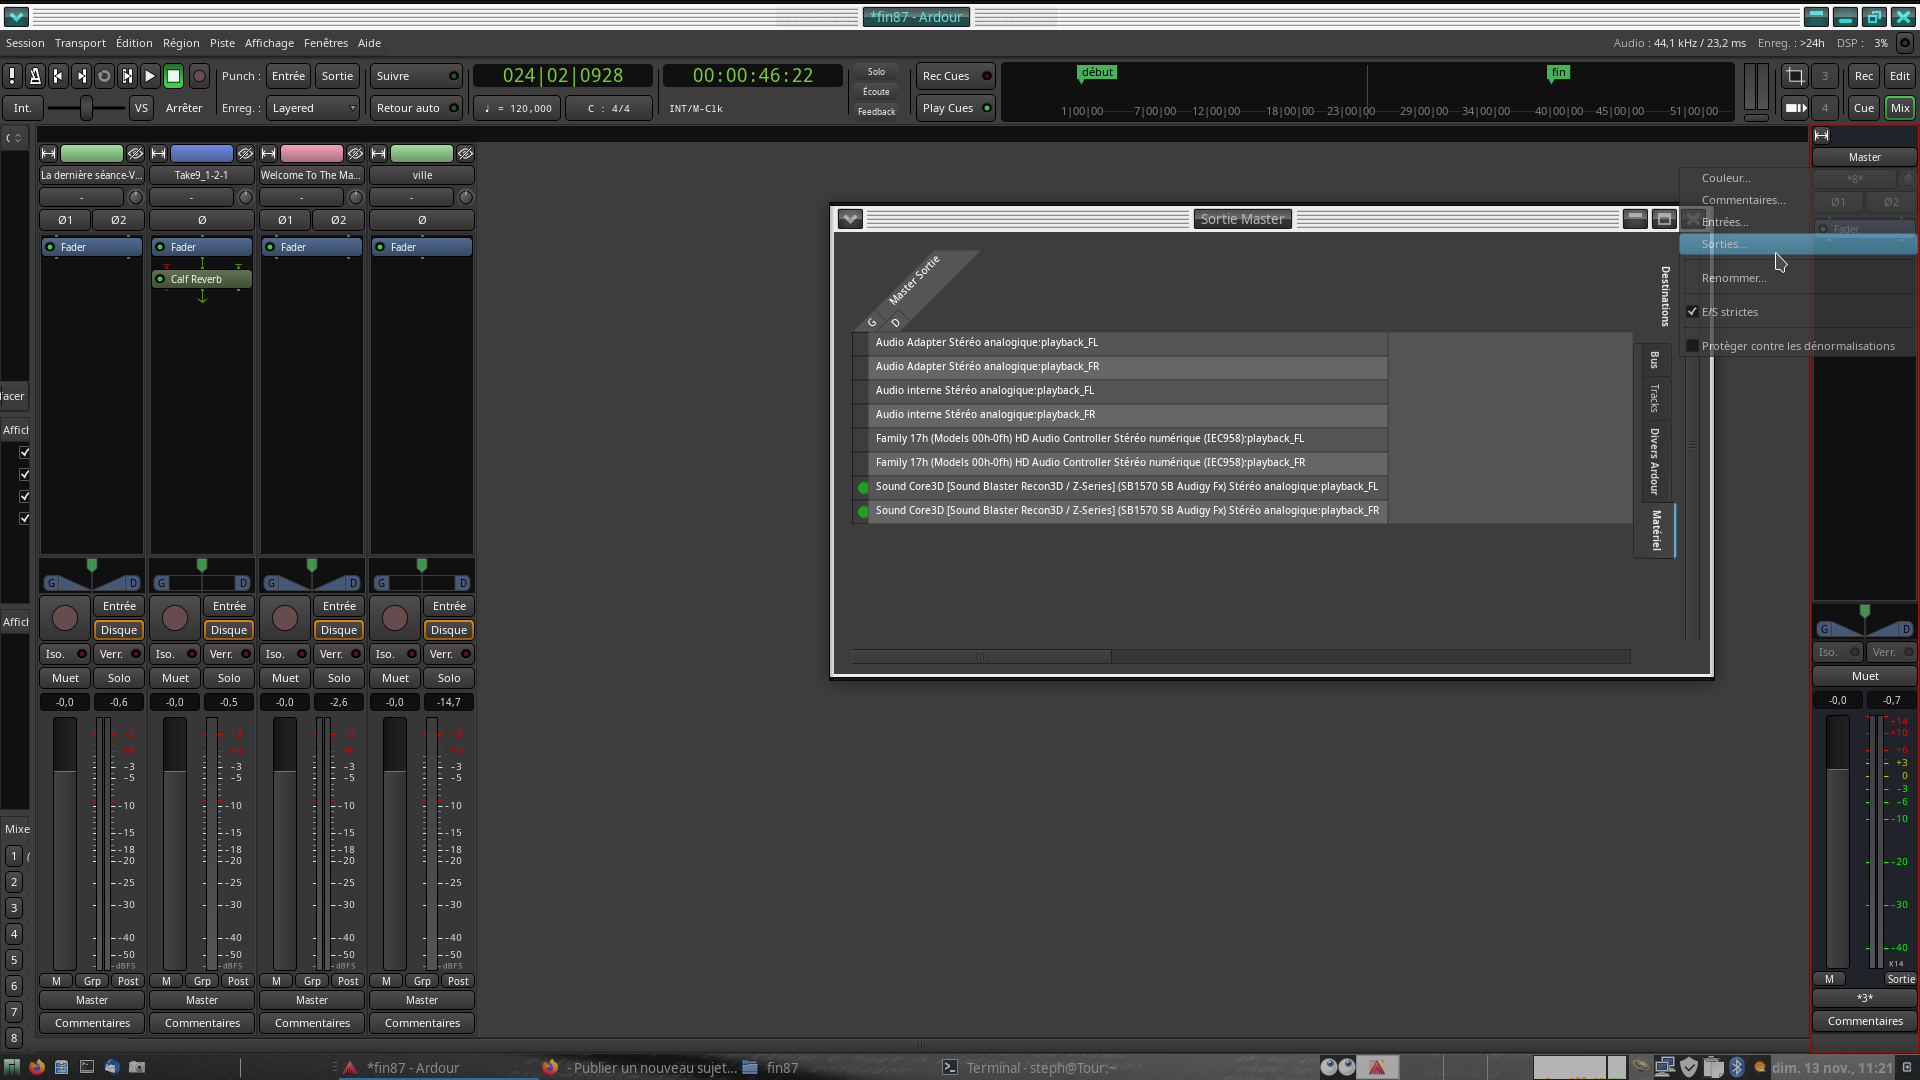Uncheck the E/S strictes option
Image resolution: width=1920 pixels, height=1080 pixels.
[x=1692, y=312]
